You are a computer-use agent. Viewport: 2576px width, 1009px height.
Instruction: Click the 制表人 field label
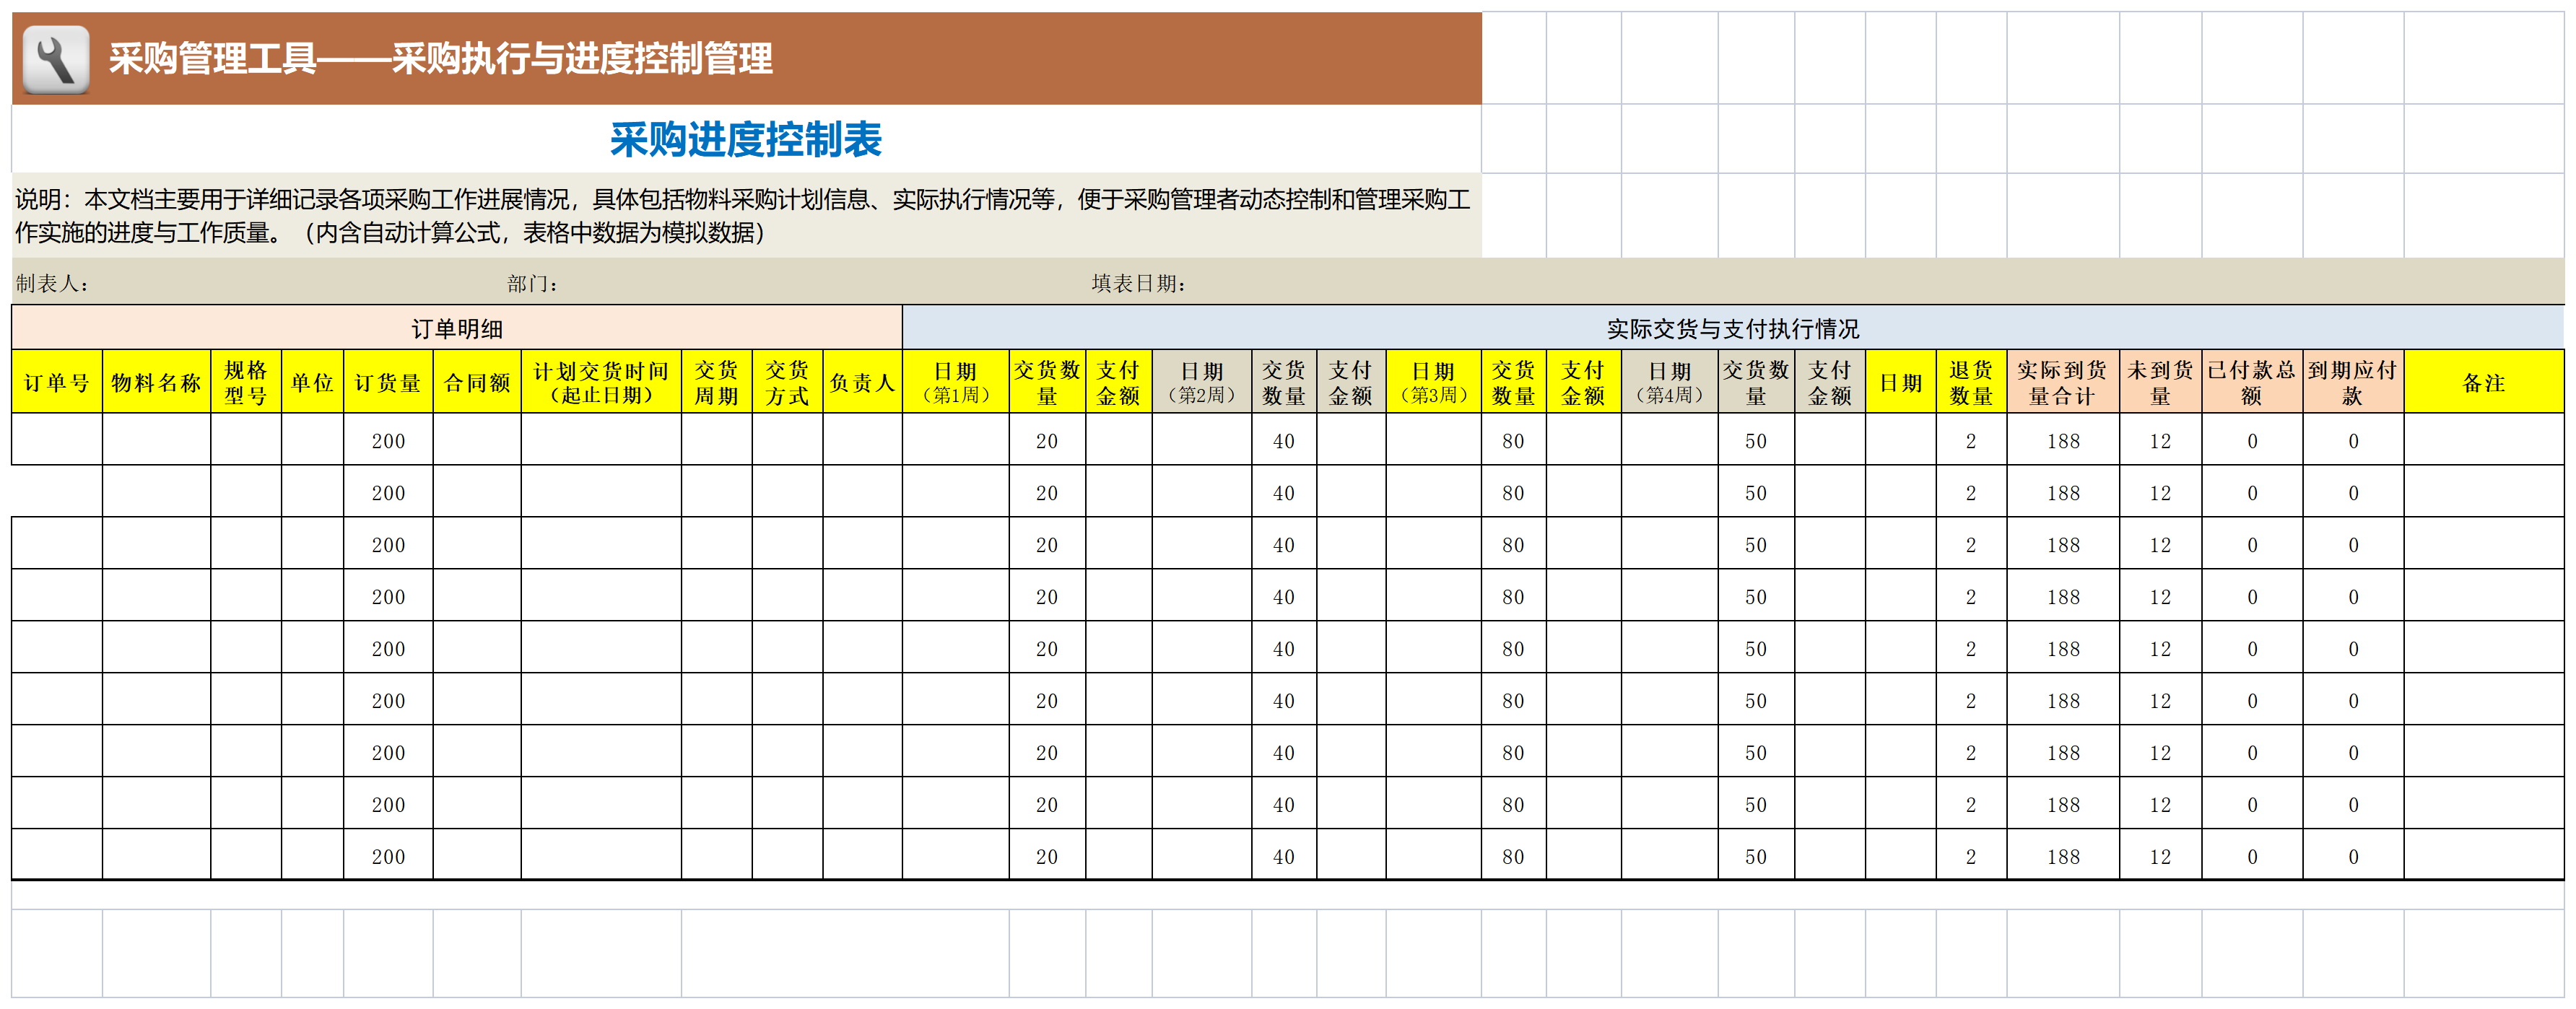[53, 284]
